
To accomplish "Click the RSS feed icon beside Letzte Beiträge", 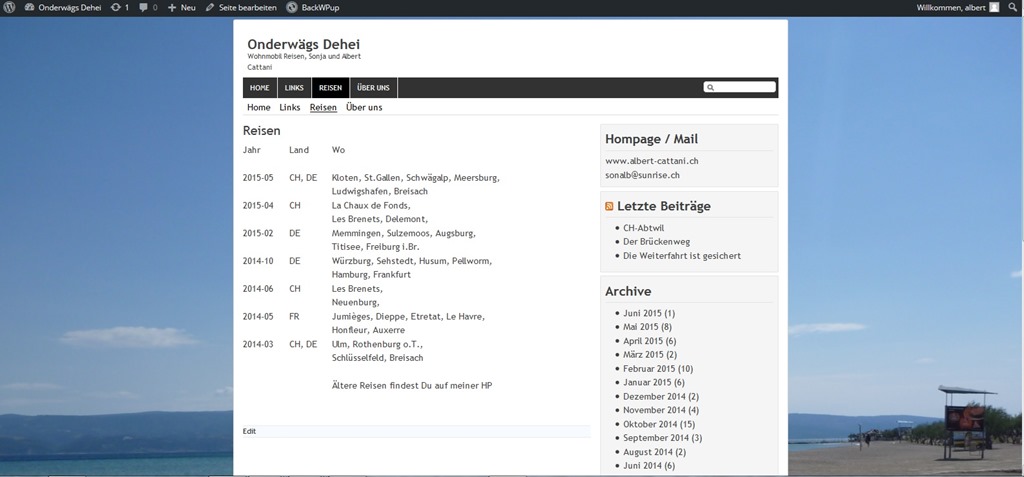I will point(609,206).
